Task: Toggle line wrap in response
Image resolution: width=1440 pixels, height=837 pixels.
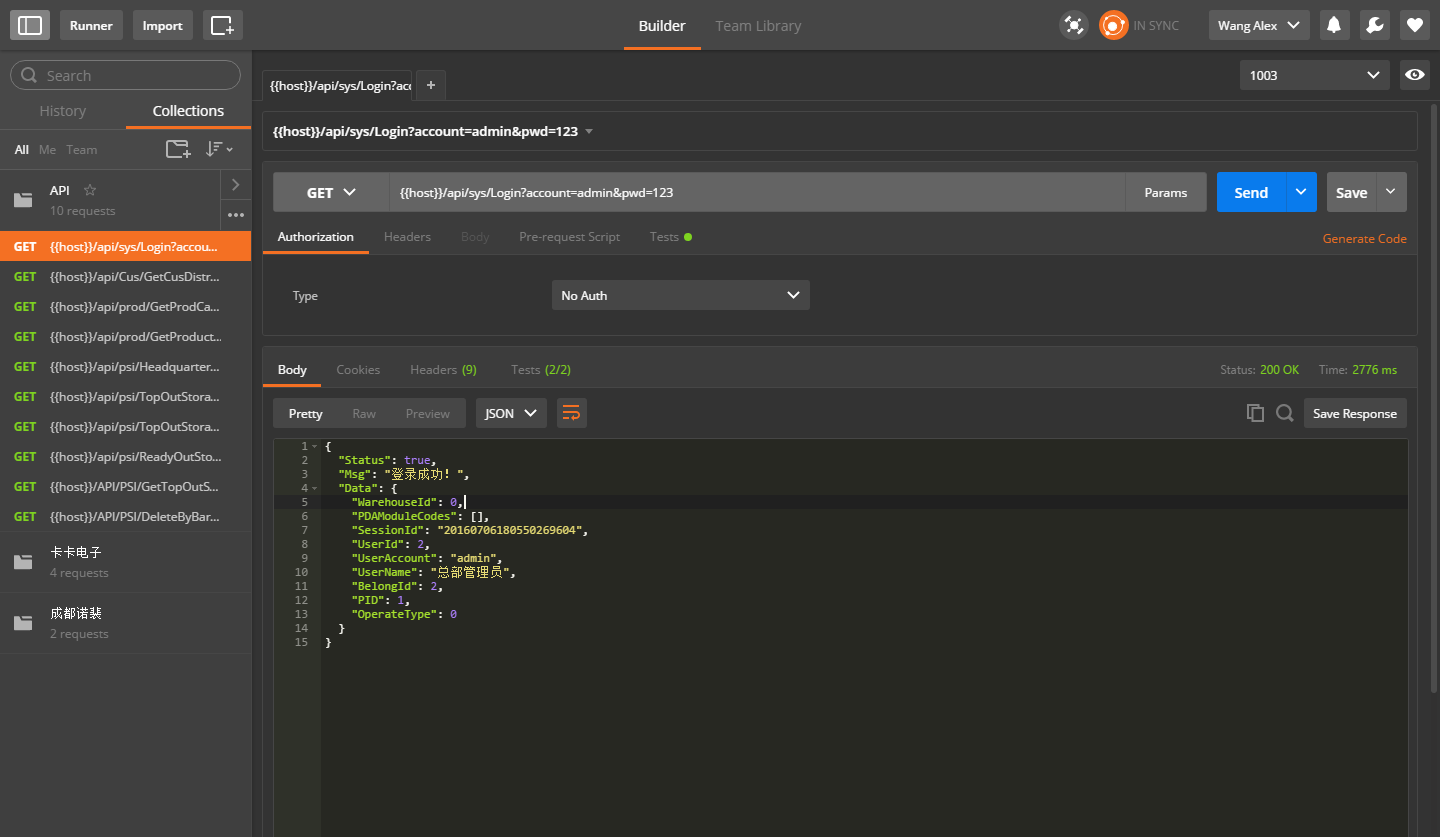Action: pyautogui.click(x=572, y=413)
